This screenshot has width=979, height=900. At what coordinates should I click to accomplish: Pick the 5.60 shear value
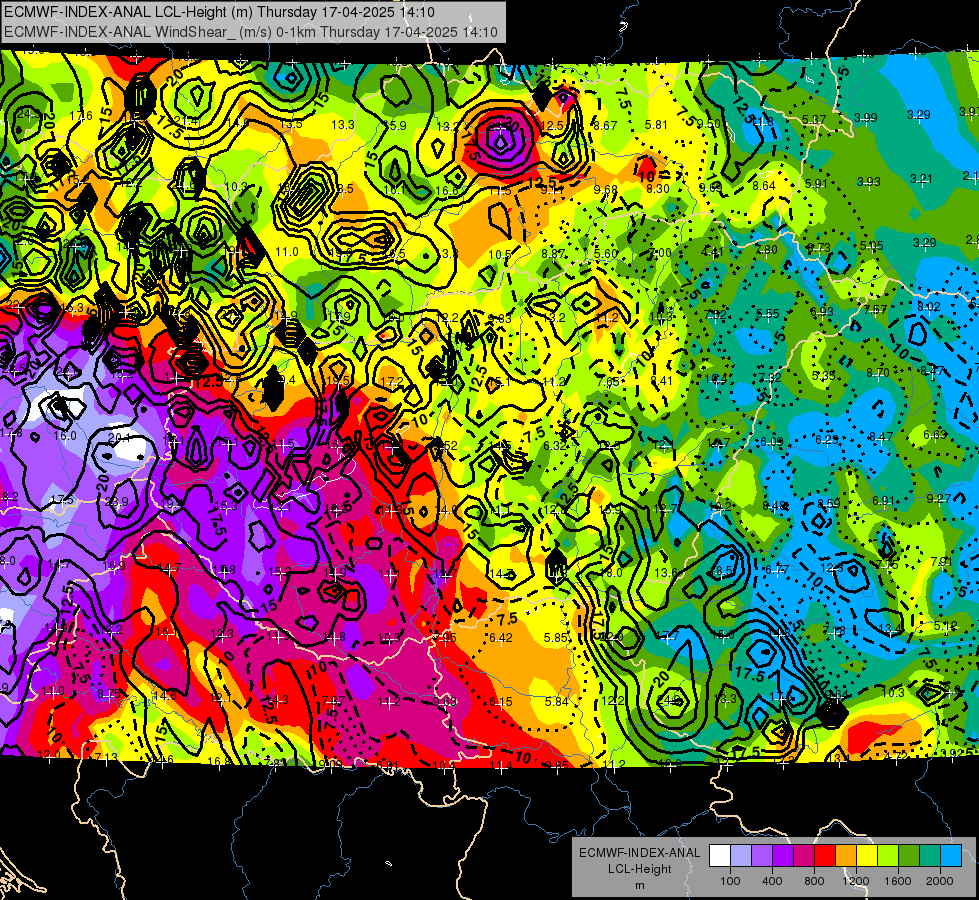tap(606, 253)
